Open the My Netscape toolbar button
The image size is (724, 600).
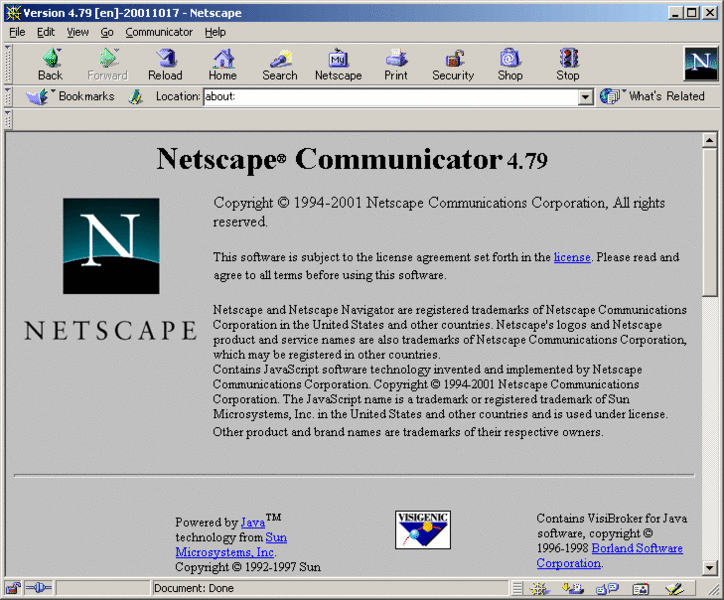coord(338,65)
